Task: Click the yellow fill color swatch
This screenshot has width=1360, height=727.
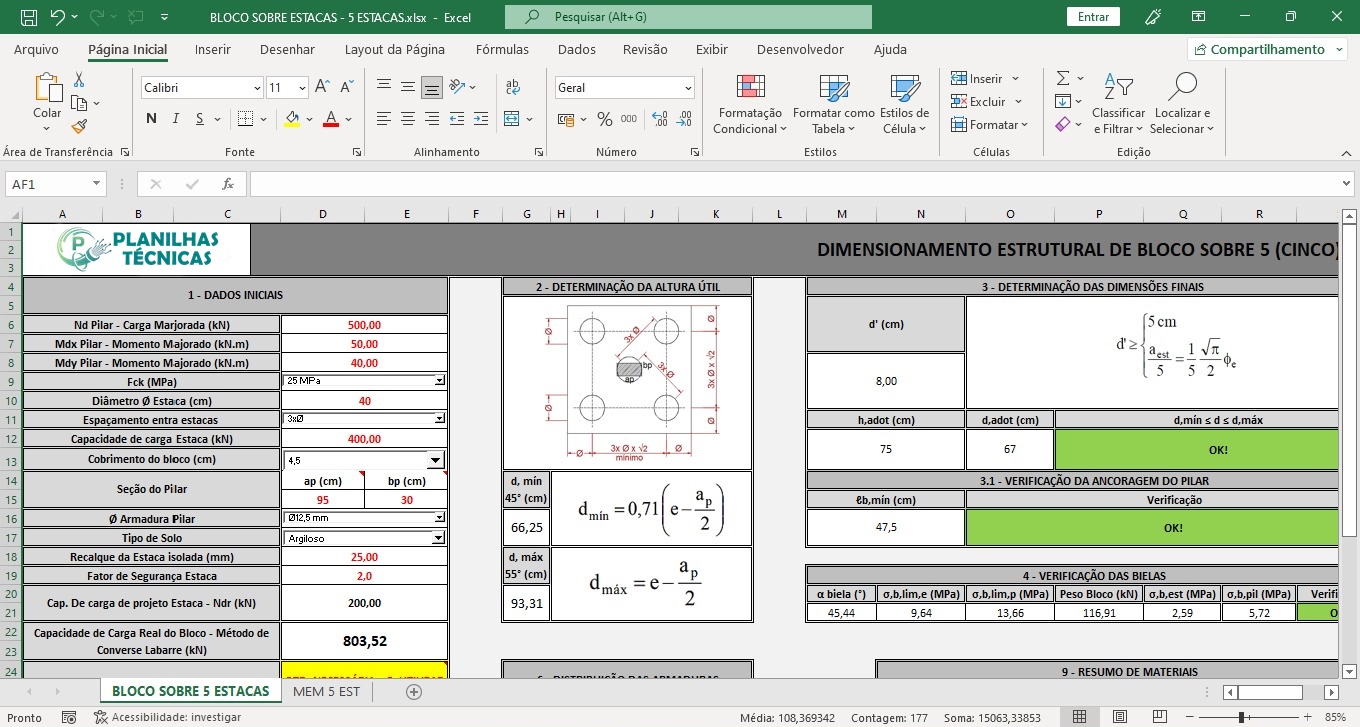Action: (x=292, y=119)
